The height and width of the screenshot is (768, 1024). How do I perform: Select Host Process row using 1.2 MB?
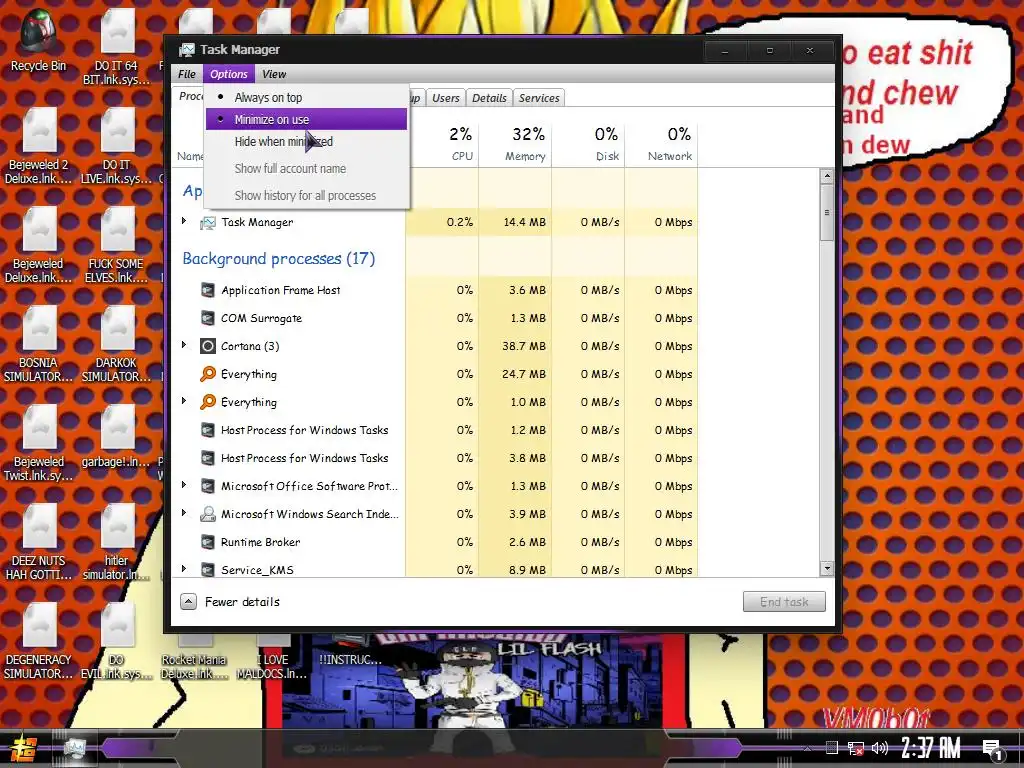434,430
